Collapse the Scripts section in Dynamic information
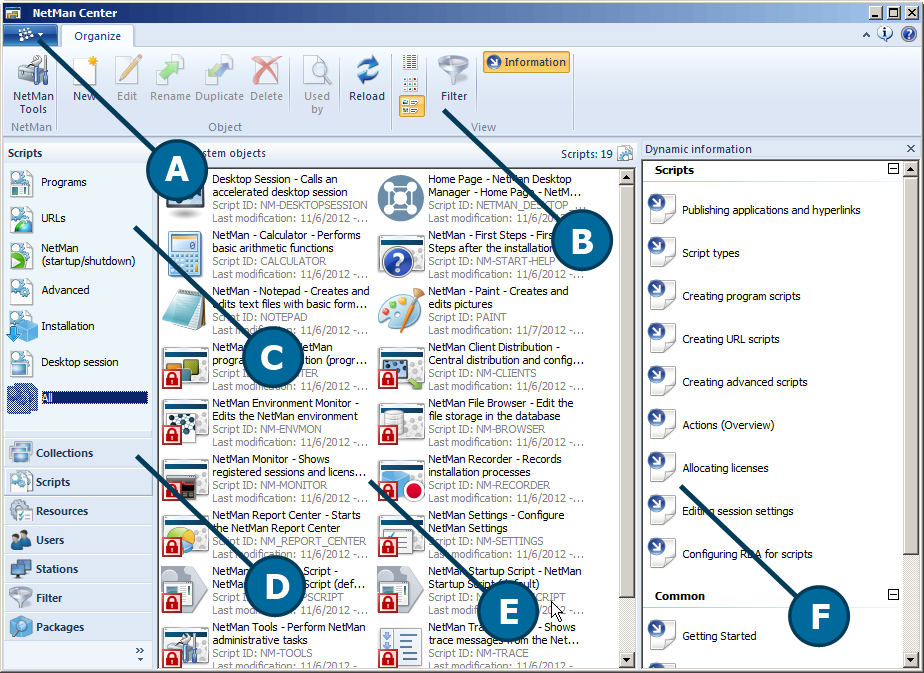The image size is (924, 673). 893,170
